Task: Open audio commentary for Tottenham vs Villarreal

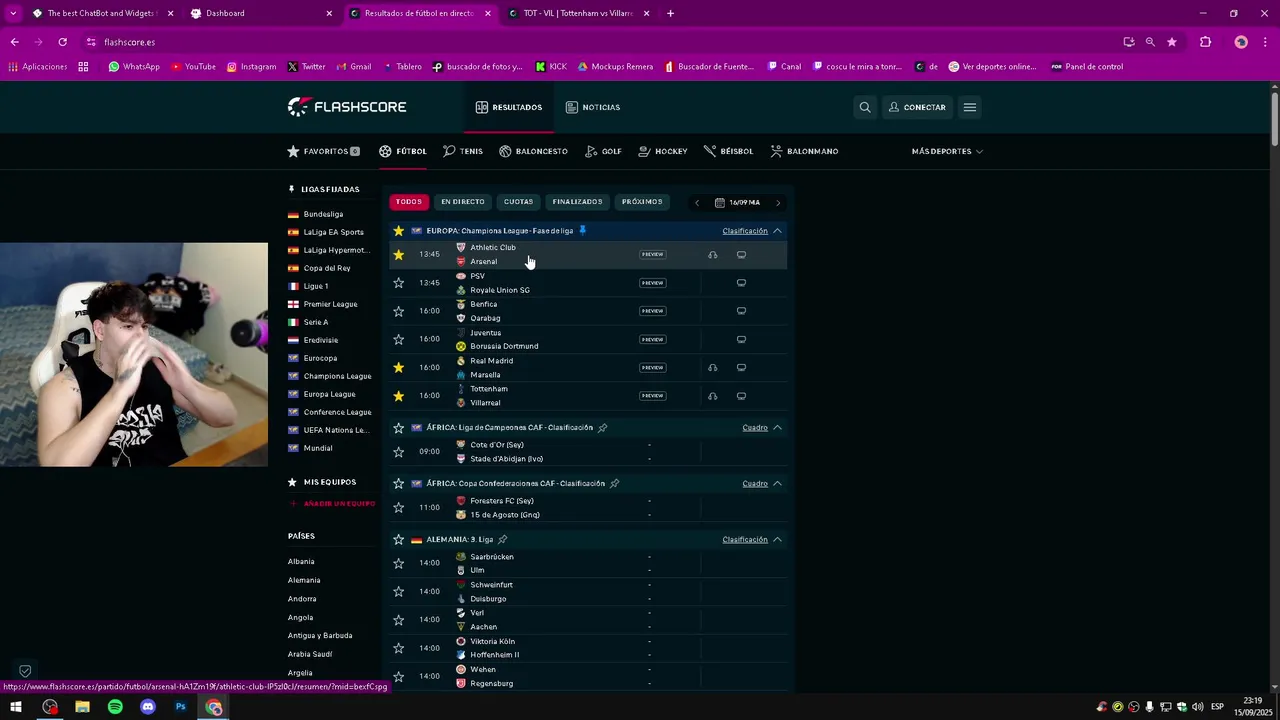Action: click(x=712, y=396)
